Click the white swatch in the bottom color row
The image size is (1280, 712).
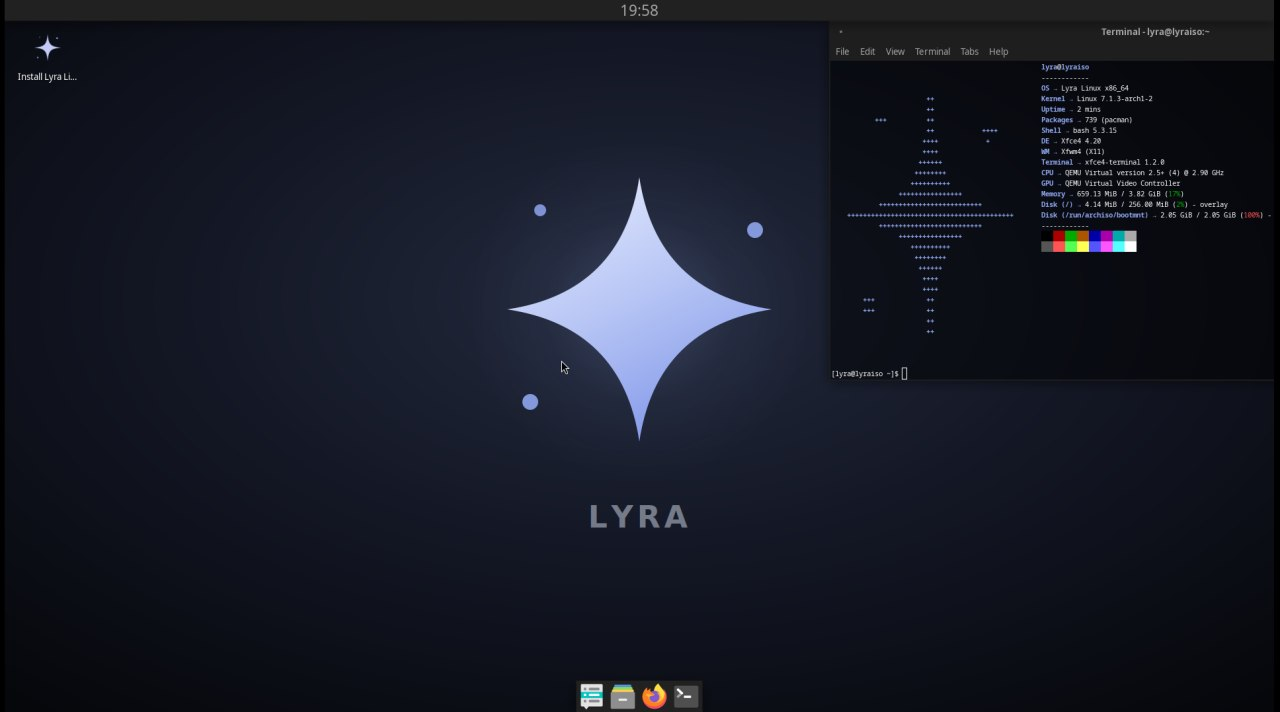pyautogui.click(x=1131, y=246)
